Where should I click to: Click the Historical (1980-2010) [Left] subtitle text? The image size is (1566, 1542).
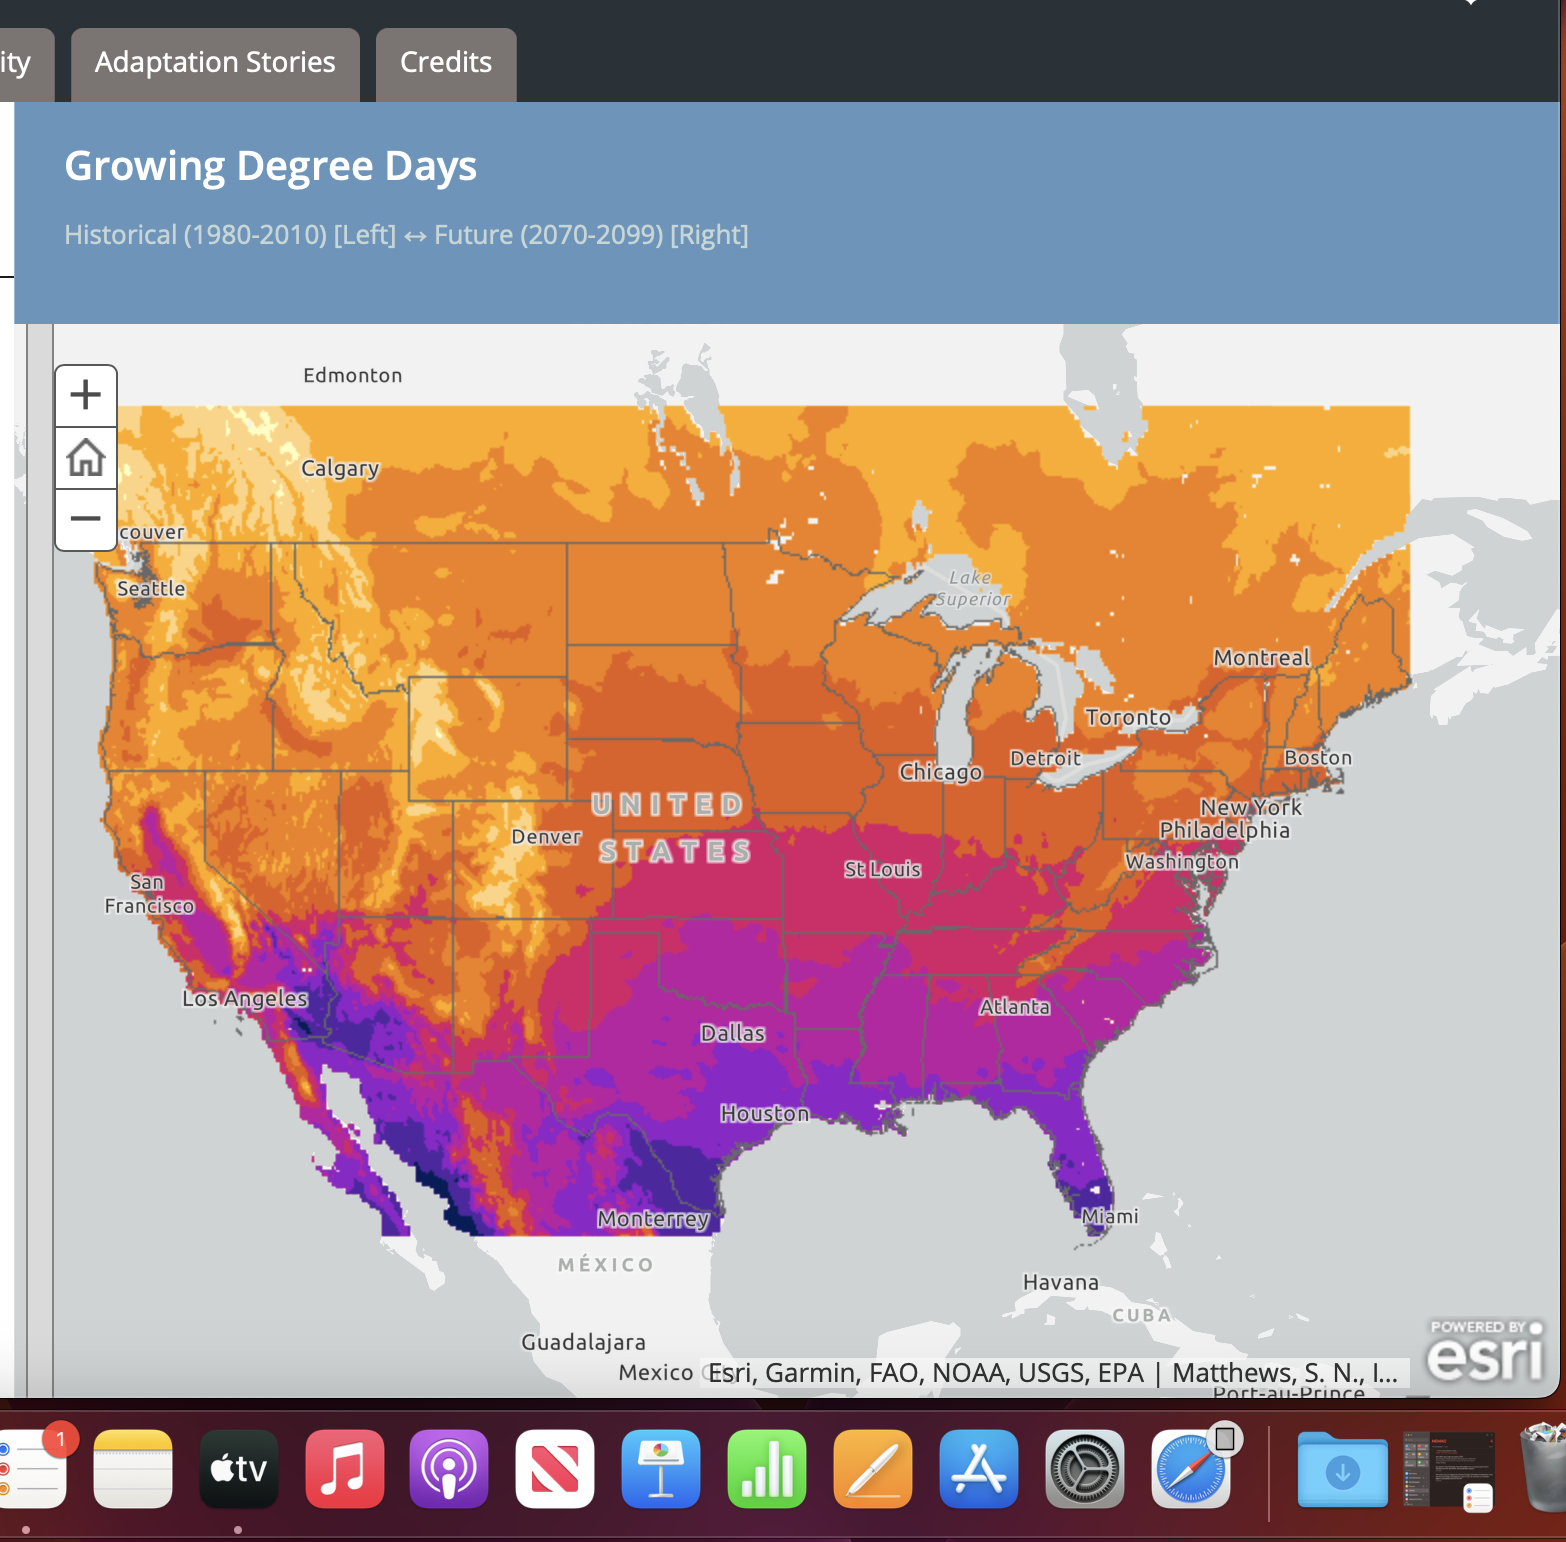(x=230, y=235)
